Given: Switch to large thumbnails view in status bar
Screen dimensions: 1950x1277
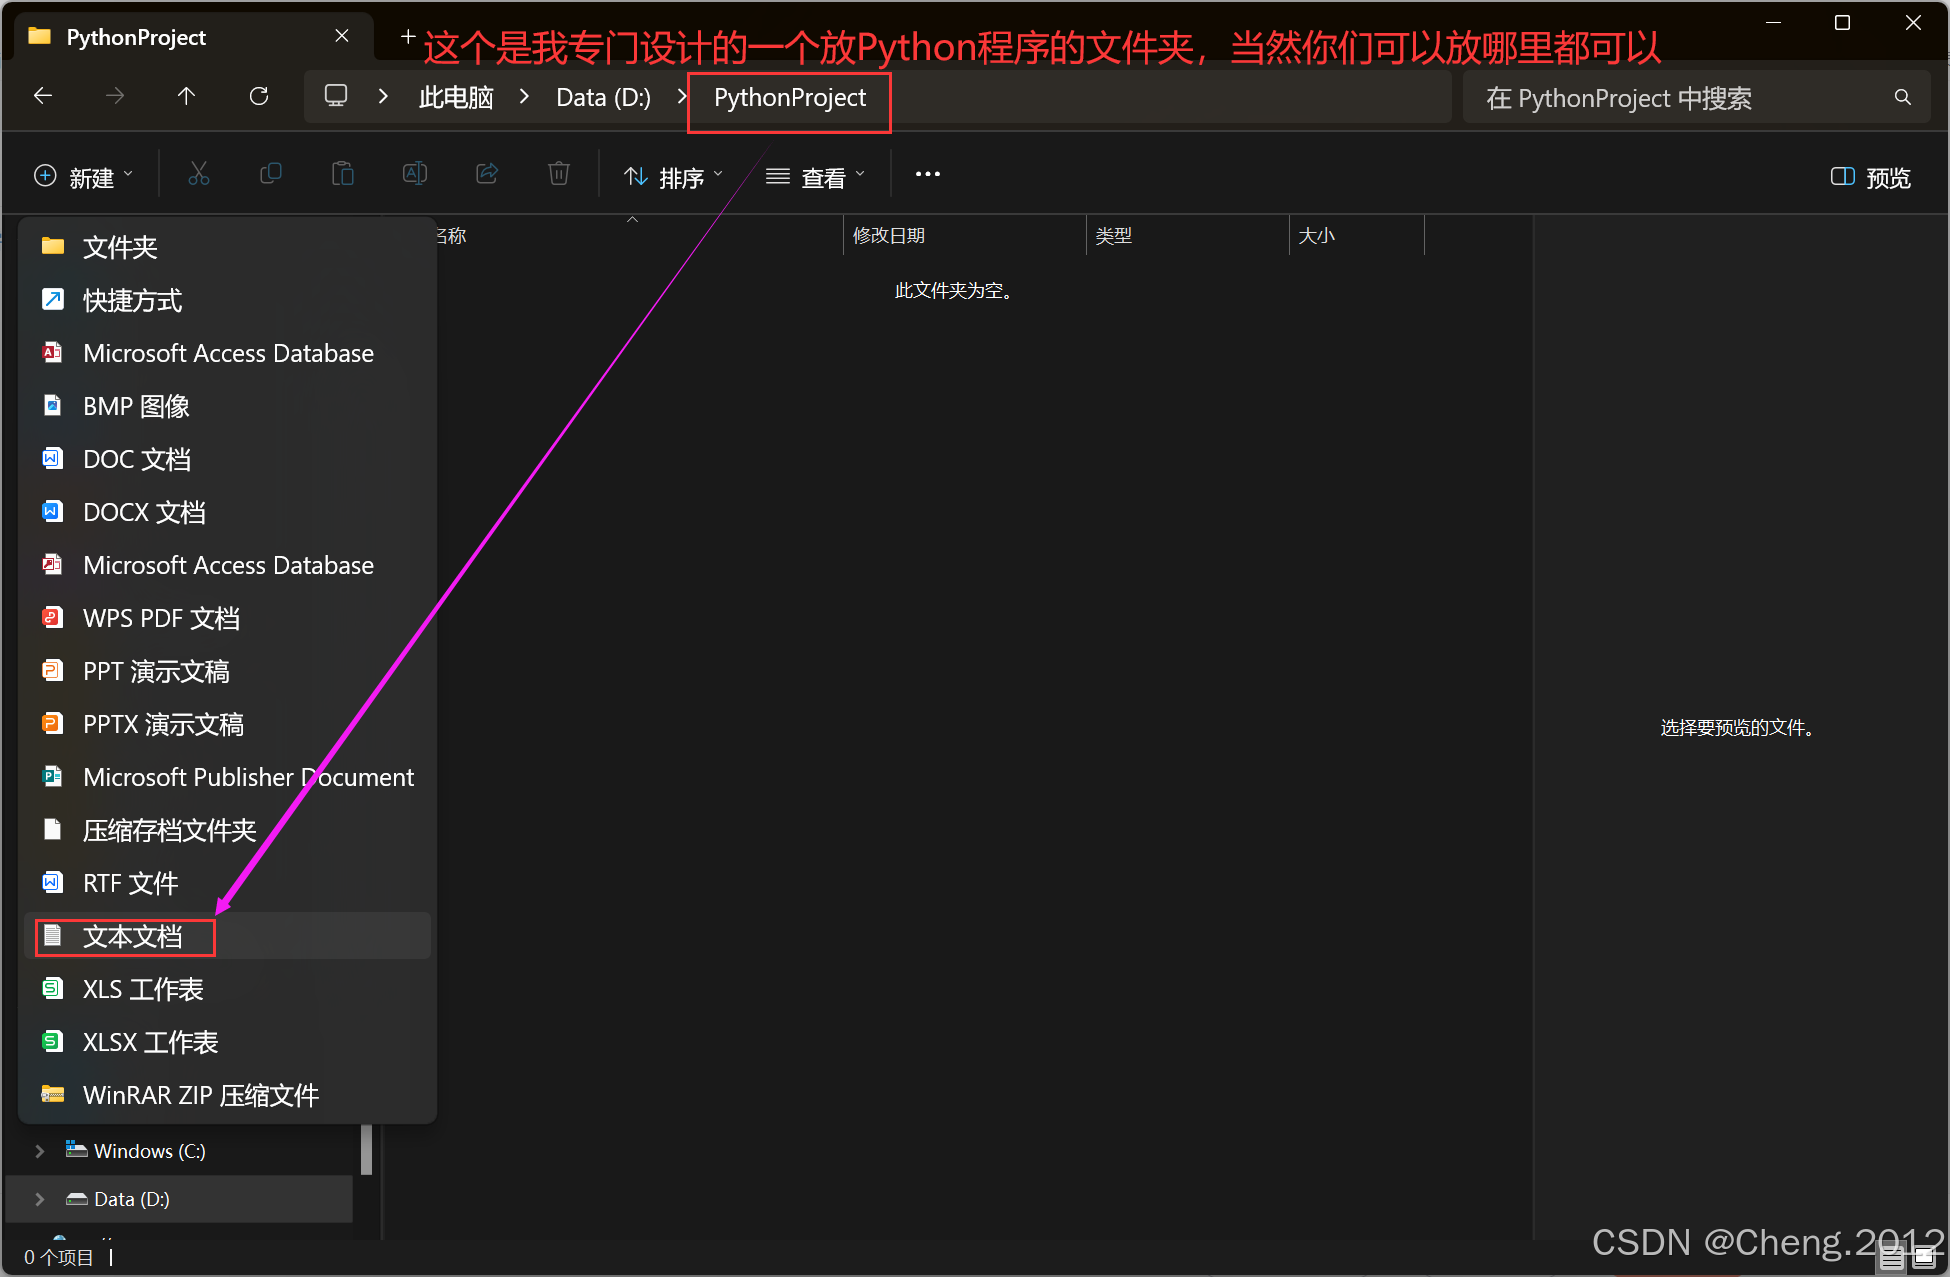Looking at the screenshot, I should [1924, 1258].
